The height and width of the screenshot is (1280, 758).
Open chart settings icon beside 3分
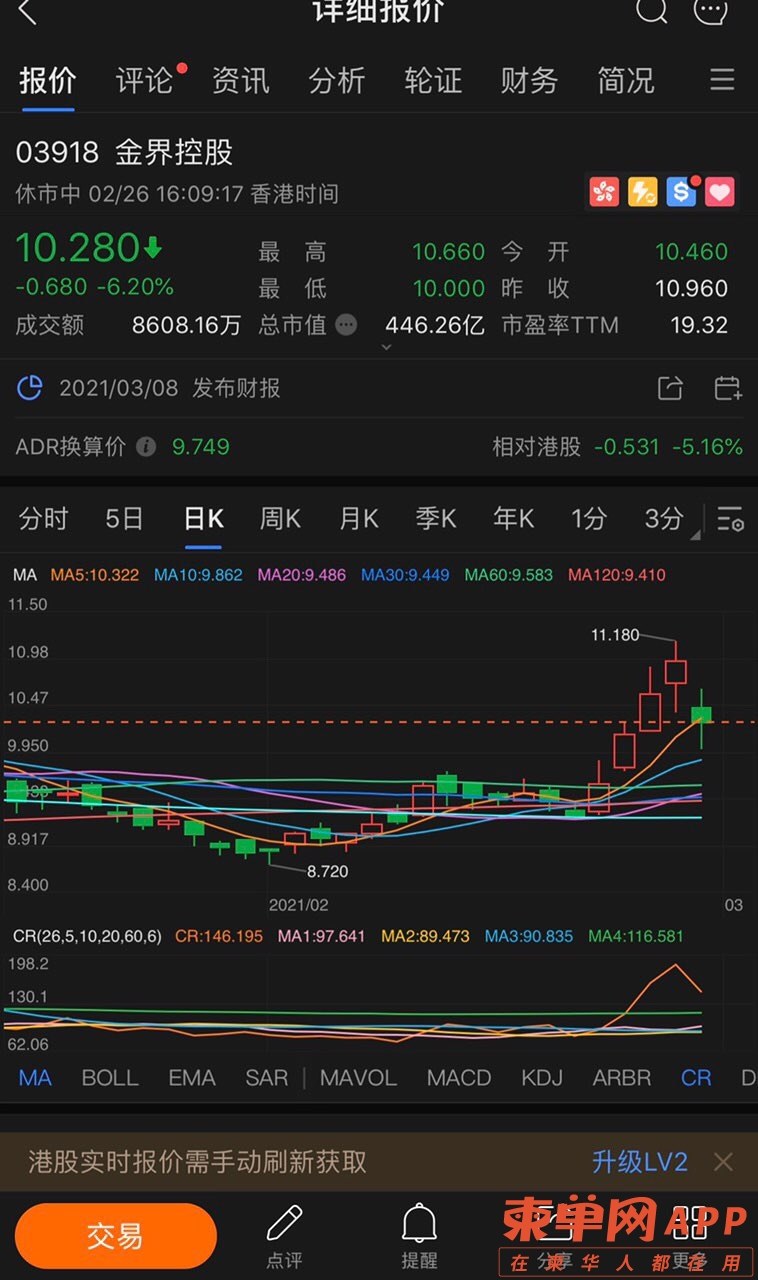731,519
